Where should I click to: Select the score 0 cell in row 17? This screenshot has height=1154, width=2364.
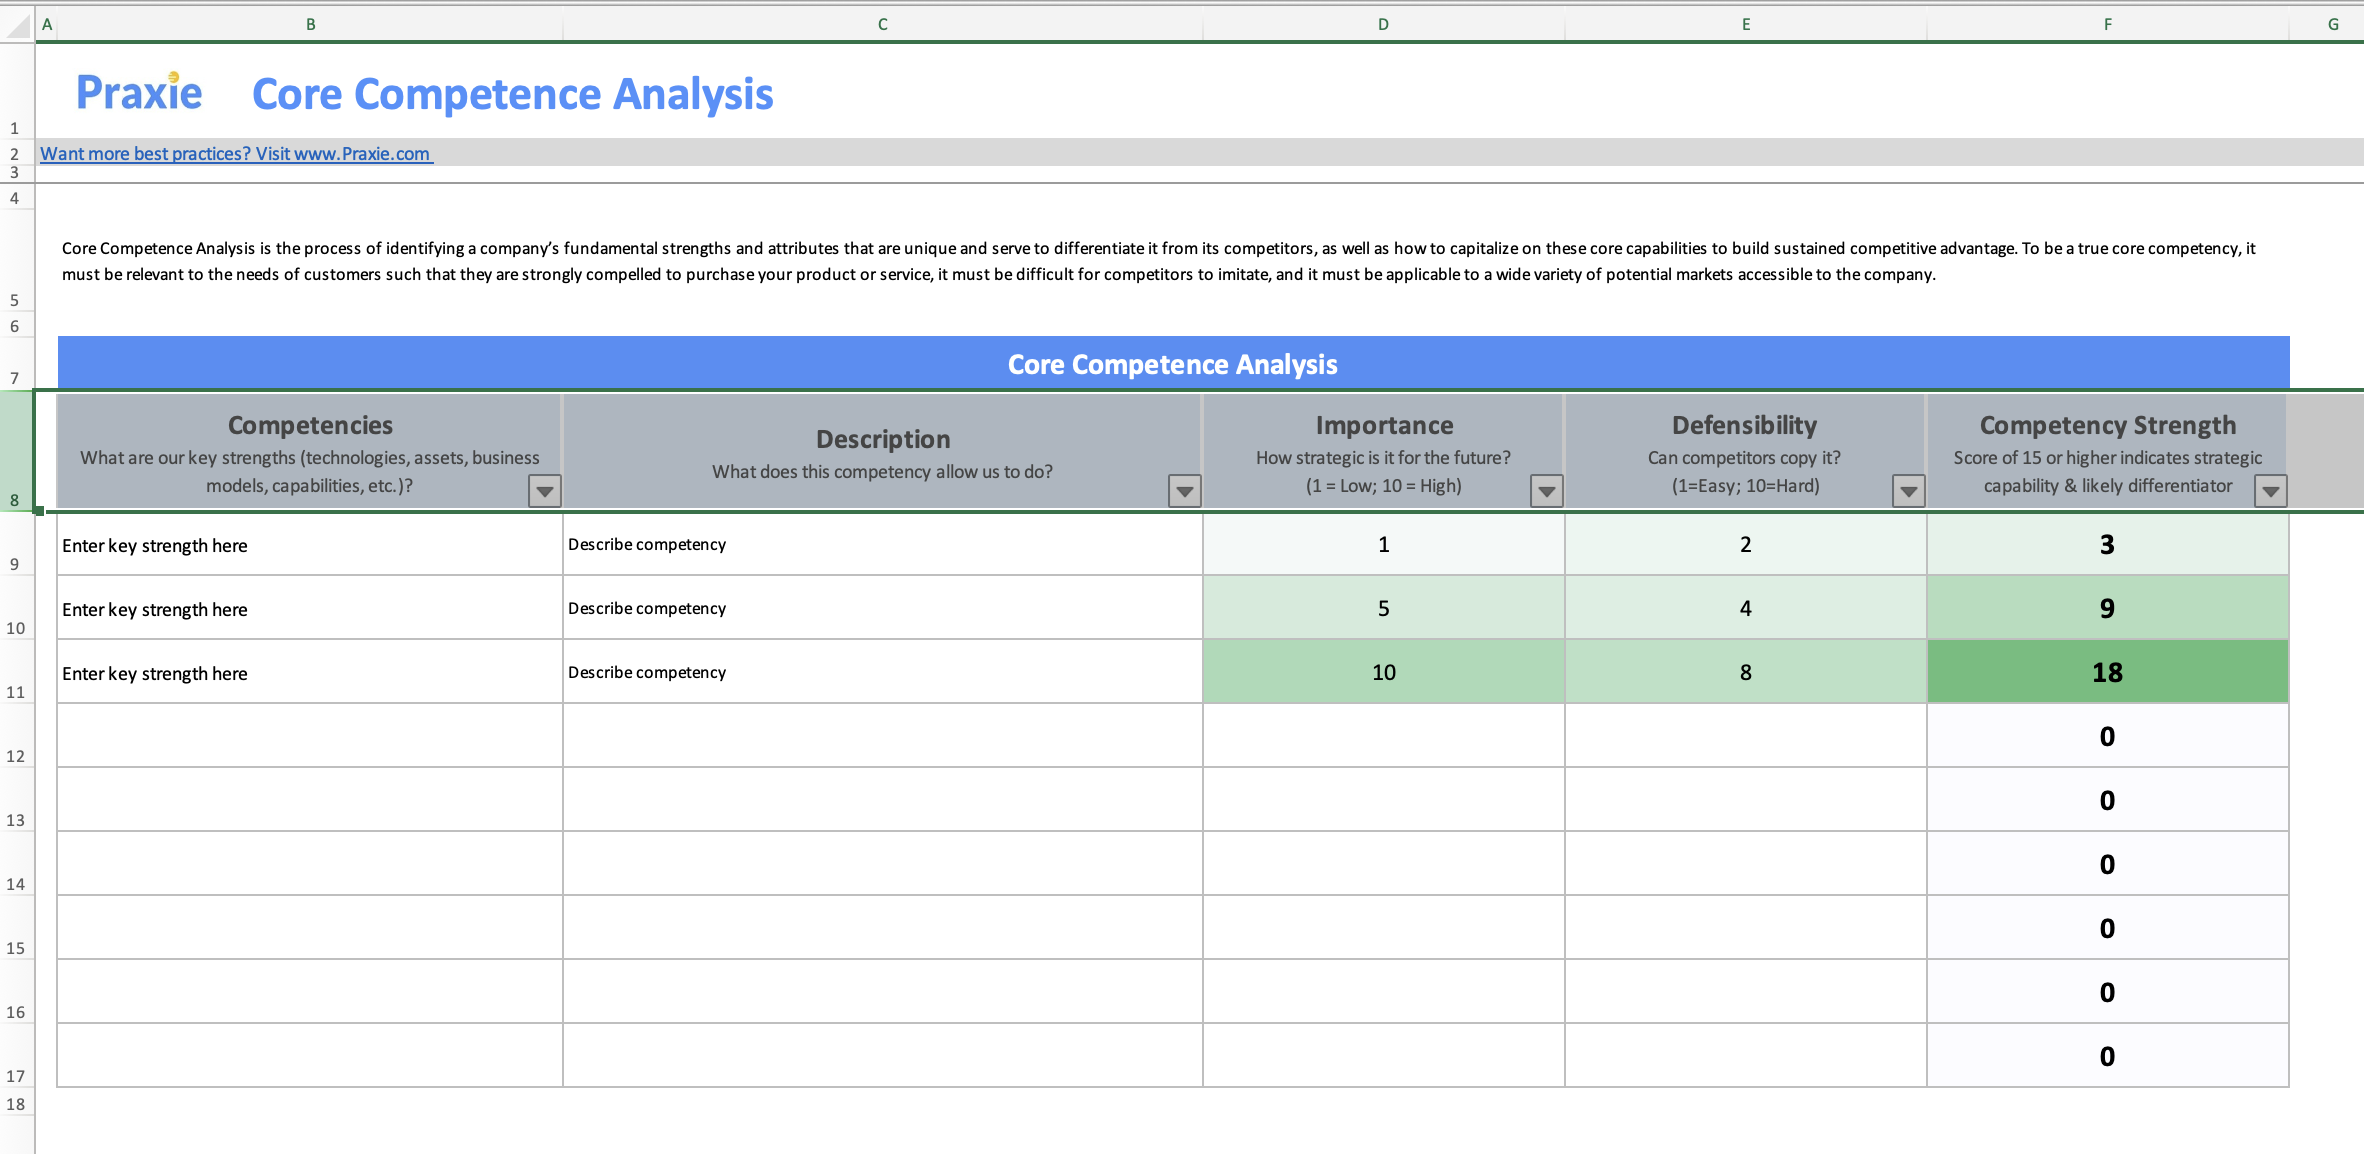coord(2108,1057)
